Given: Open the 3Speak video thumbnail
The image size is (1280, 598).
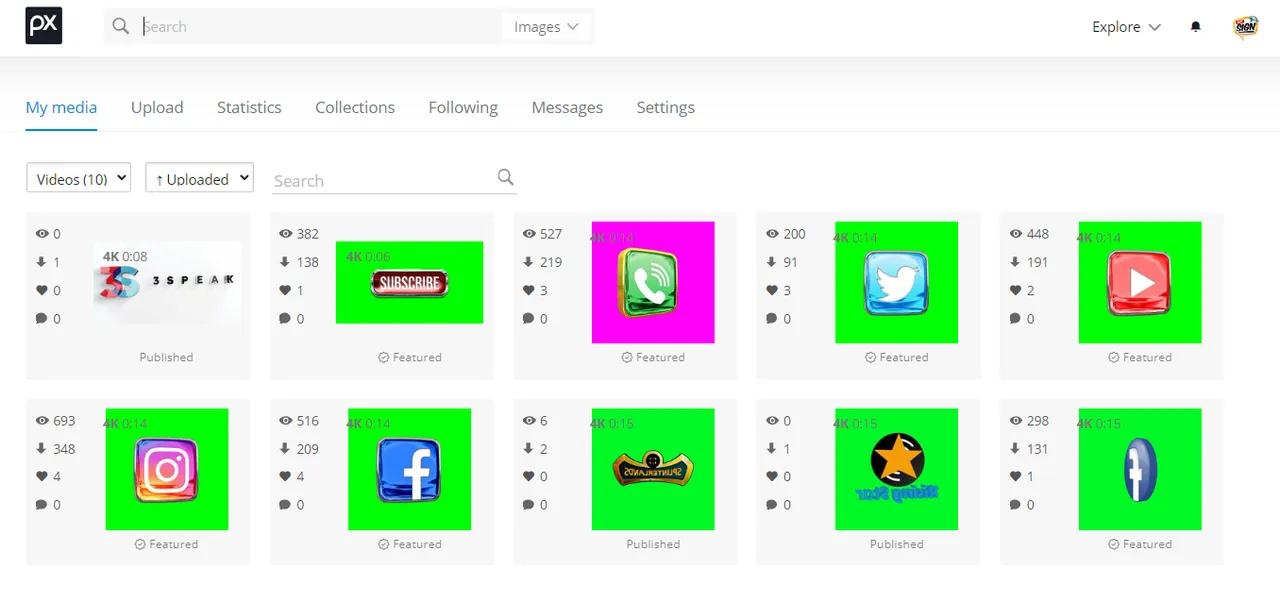Looking at the screenshot, I should tap(167, 282).
